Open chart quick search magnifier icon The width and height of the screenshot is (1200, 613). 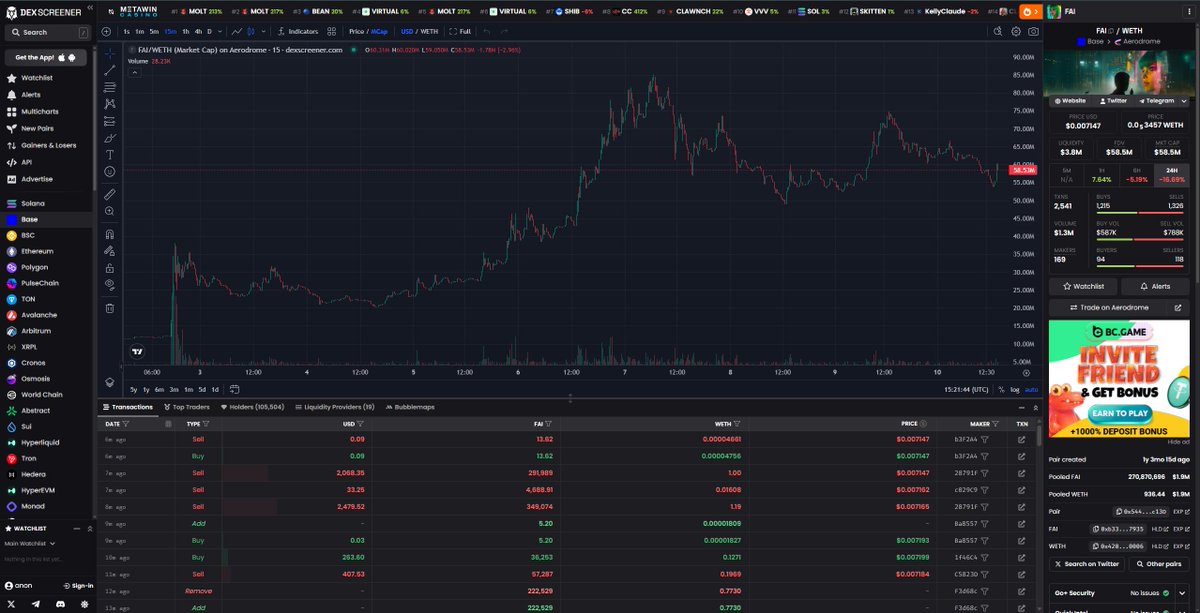click(998, 31)
